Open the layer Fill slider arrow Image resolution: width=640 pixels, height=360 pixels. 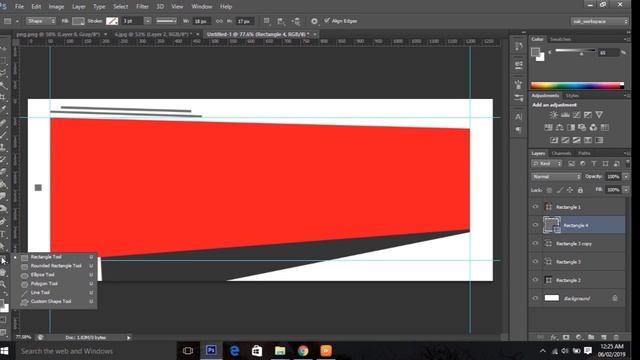tap(626, 190)
